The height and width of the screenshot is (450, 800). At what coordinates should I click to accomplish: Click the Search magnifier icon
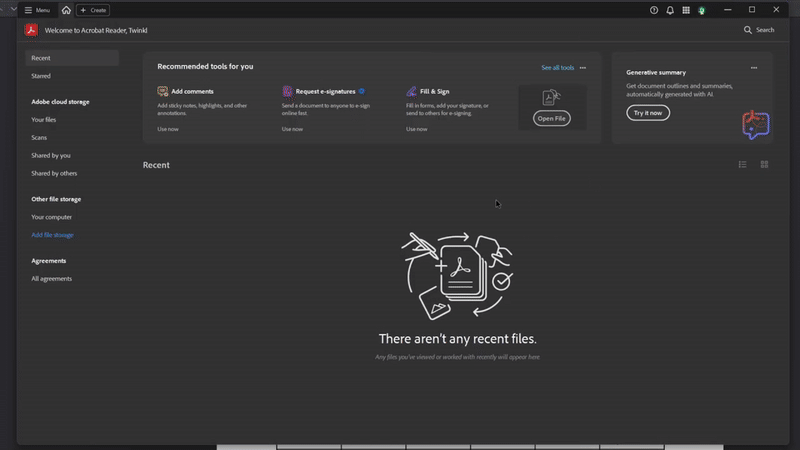click(747, 30)
